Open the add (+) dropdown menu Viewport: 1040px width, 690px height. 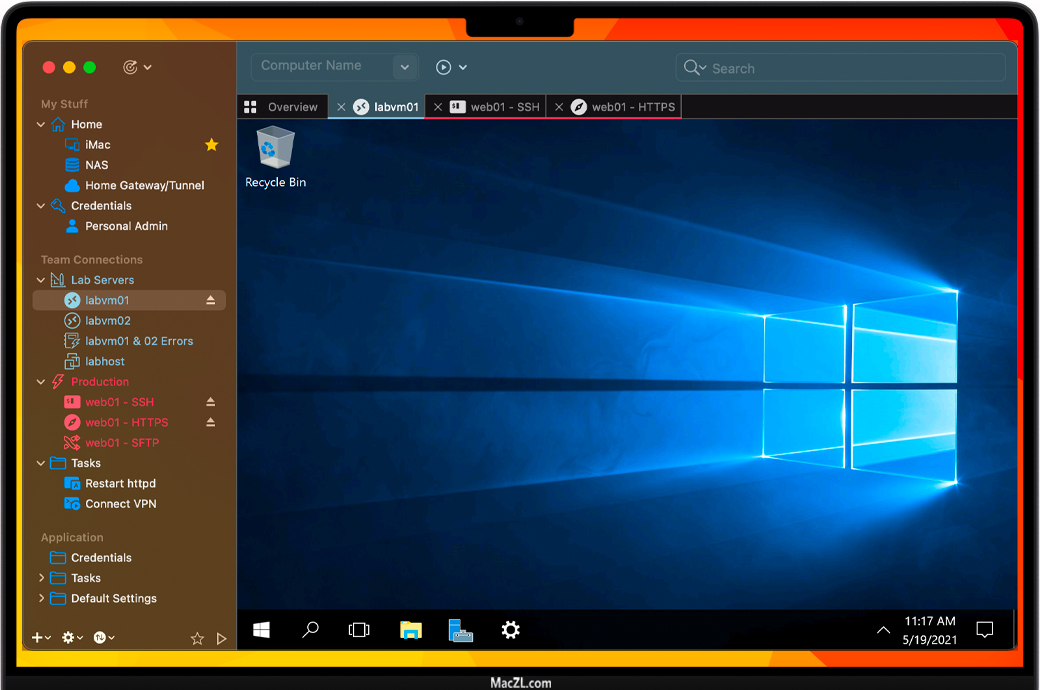(41, 638)
